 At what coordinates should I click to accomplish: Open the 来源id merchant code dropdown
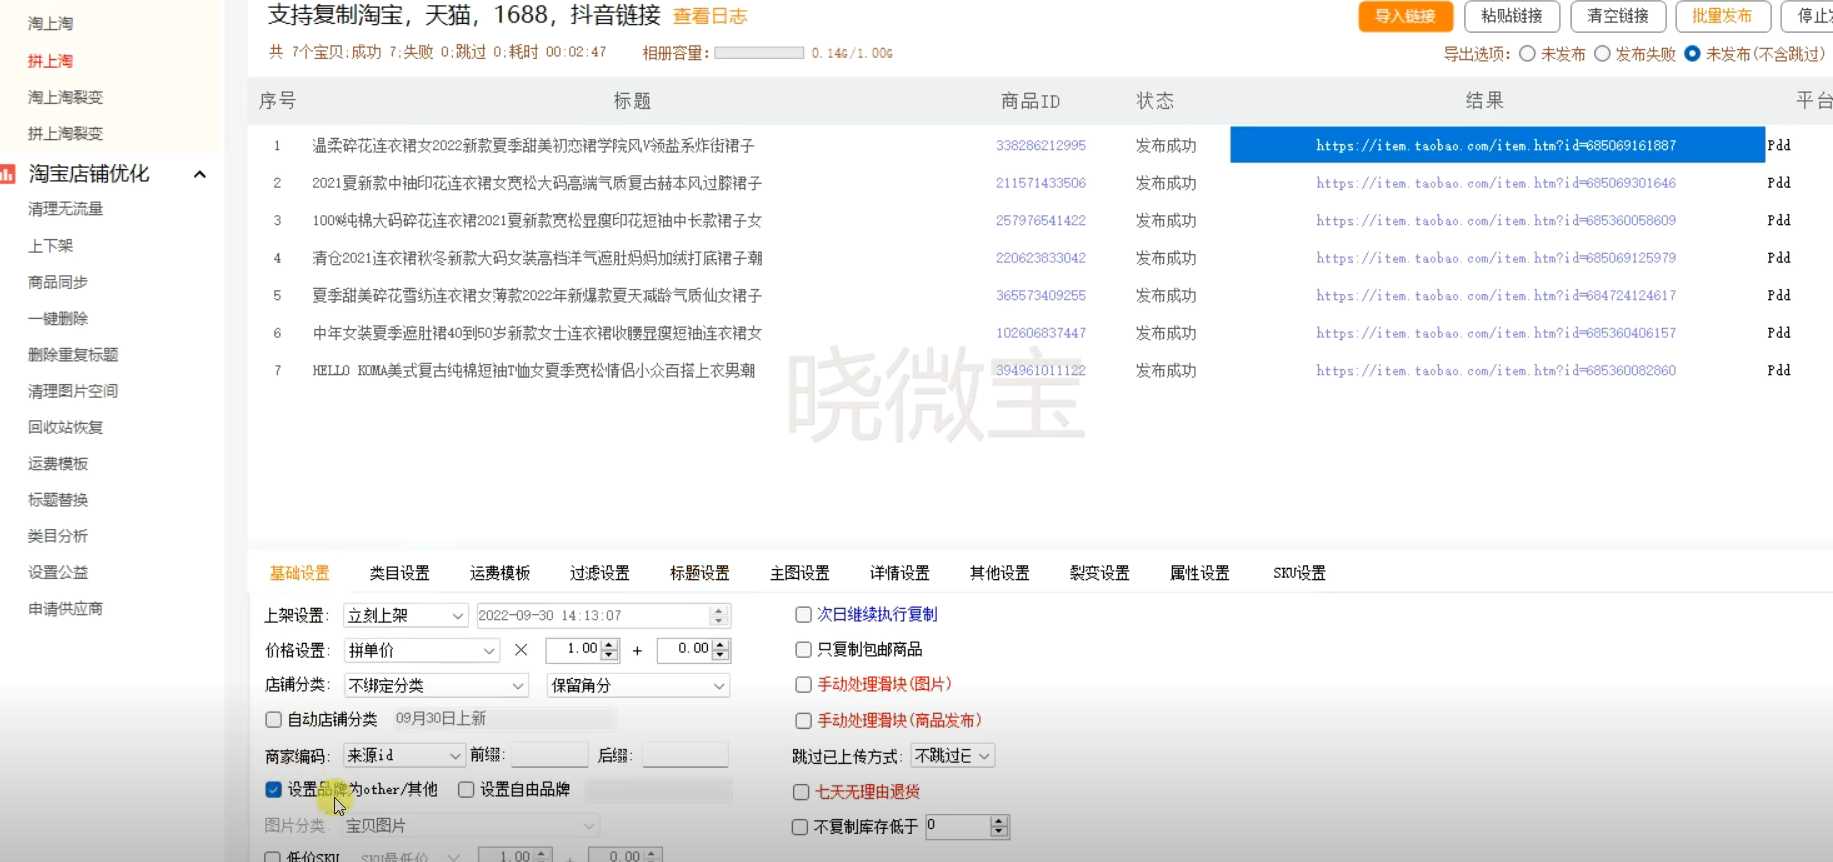[x=404, y=756]
